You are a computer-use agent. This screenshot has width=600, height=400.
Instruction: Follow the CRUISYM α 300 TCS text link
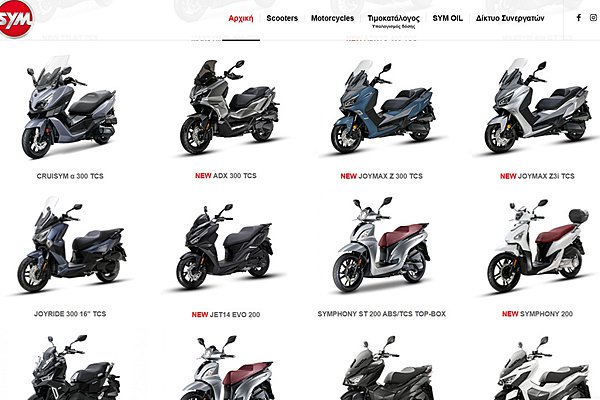click(70, 176)
